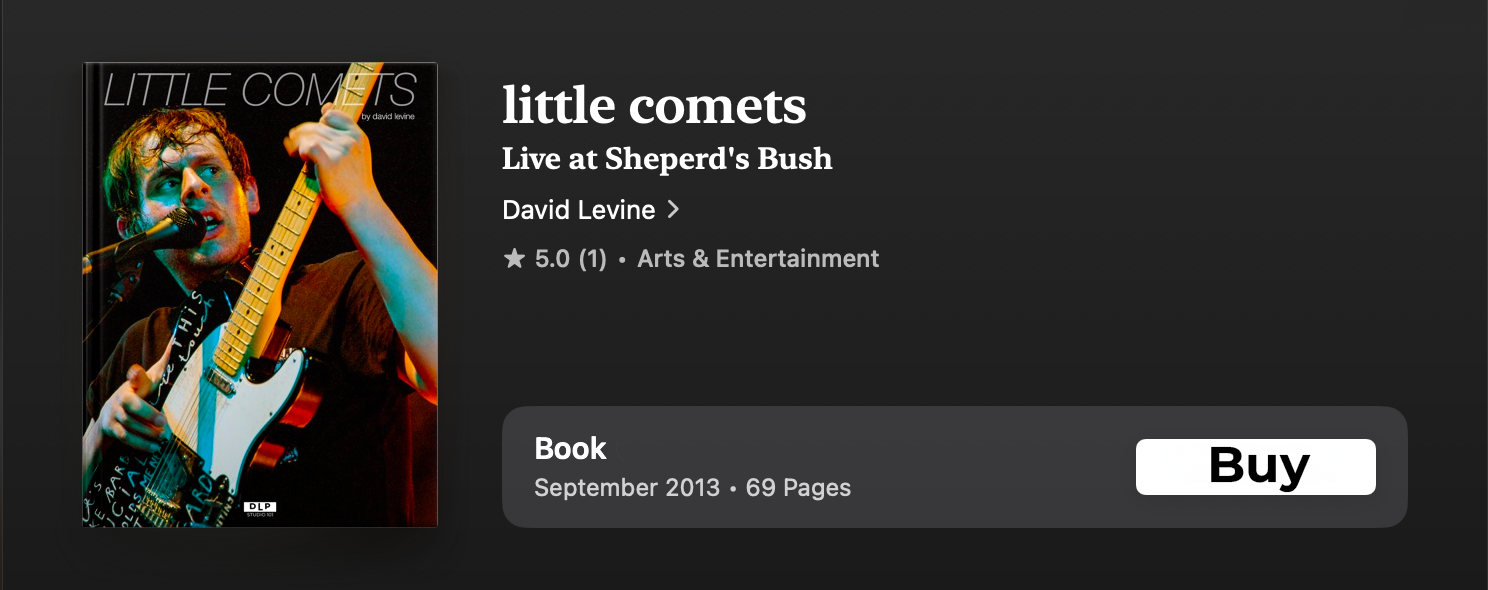Click the LITTLE COMETS cover heading

pos(260,90)
